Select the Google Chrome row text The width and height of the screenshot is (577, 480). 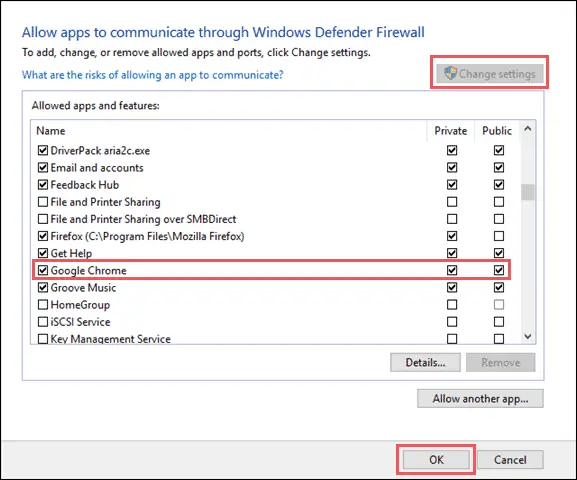click(x=88, y=271)
